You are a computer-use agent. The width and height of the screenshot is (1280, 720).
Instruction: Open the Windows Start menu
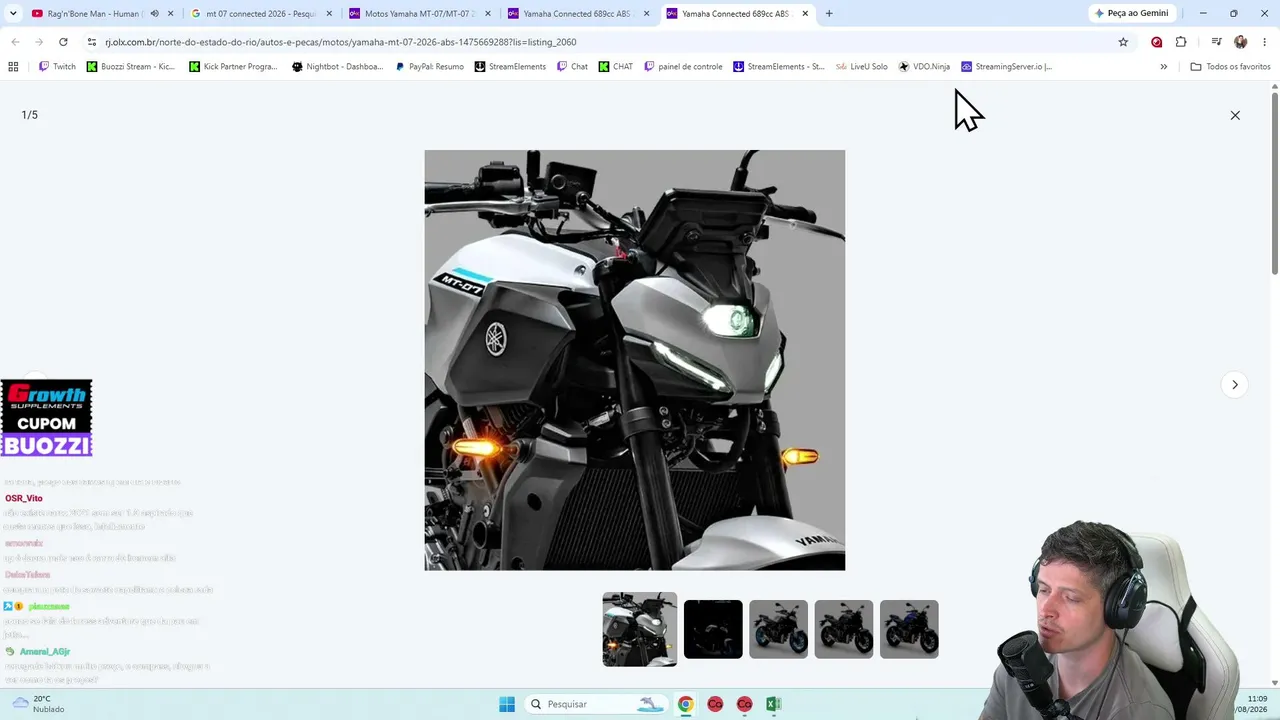pos(507,704)
